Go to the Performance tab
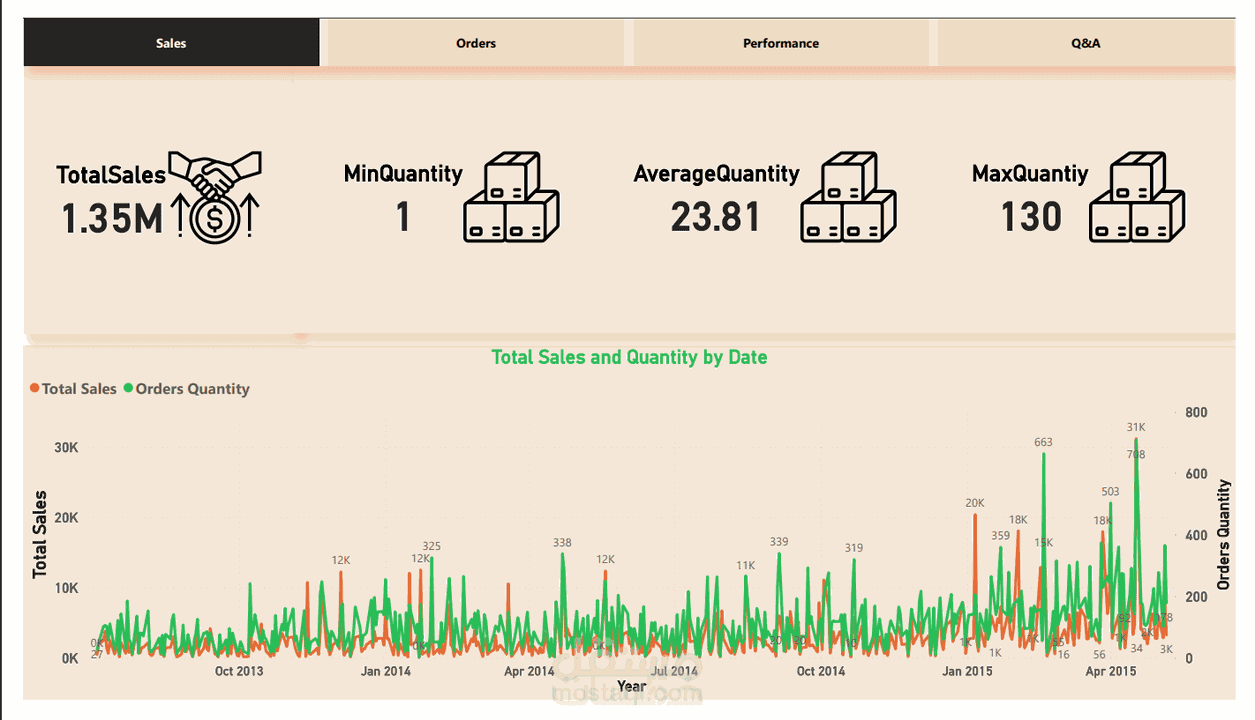Screen dimensions: 1255x720 [781, 43]
